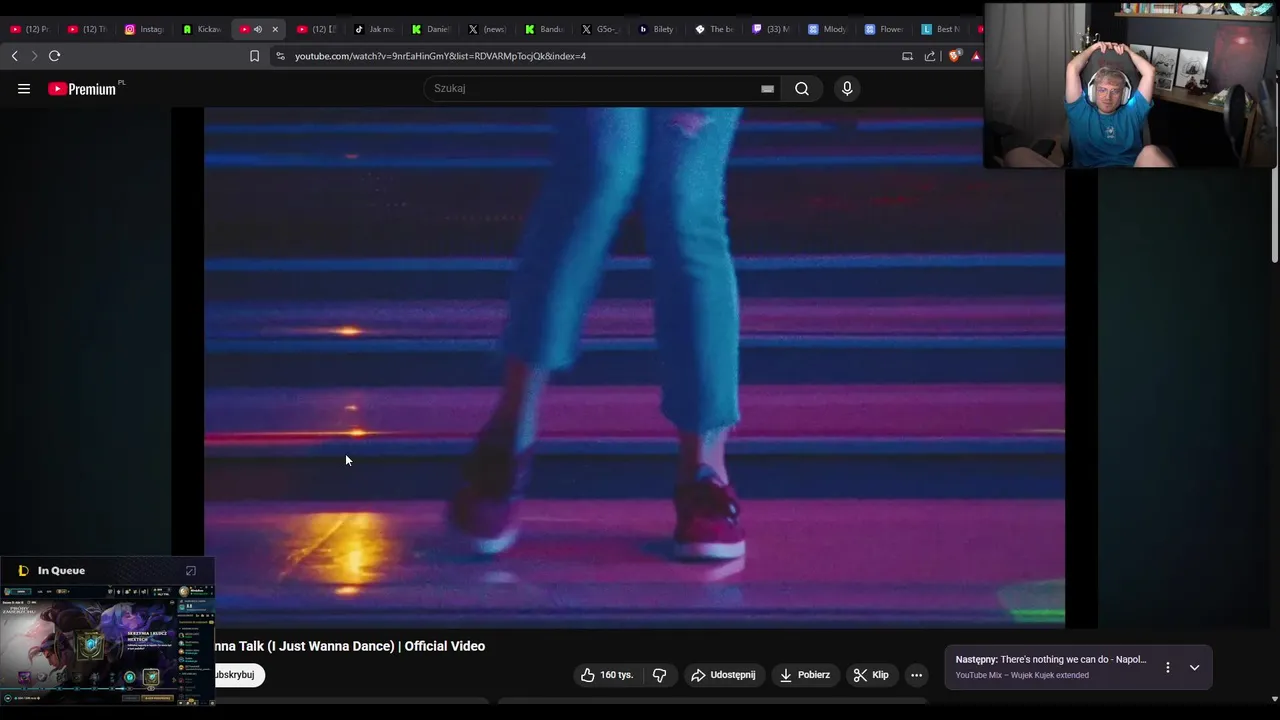Go back with the browser back arrow
1280x720 pixels.
[x=15, y=56]
